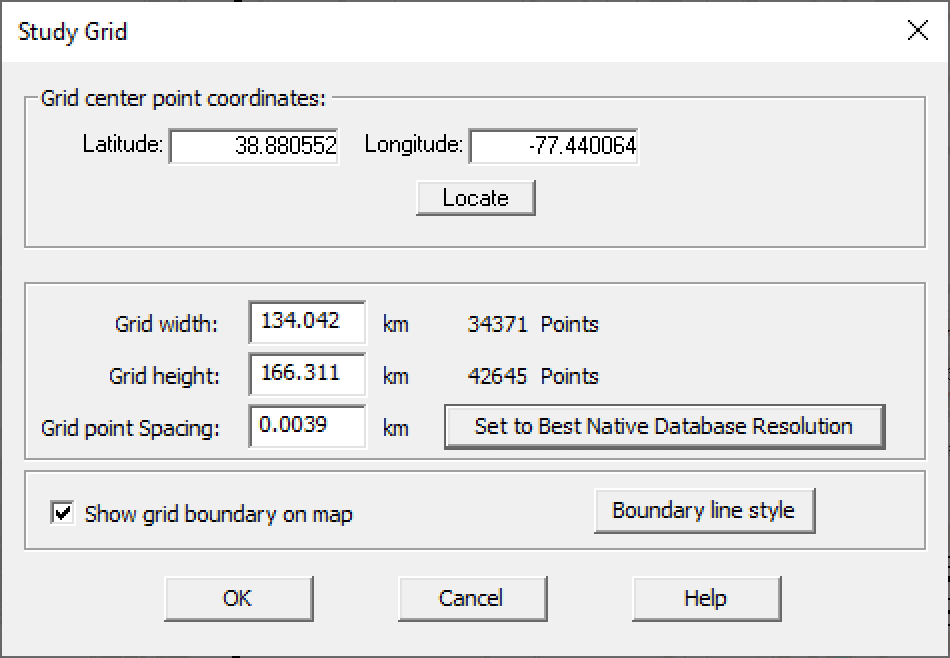Viewport: 950px width, 658px height.
Task: Focus the Grid point Spacing field
Action: [x=306, y=427]
